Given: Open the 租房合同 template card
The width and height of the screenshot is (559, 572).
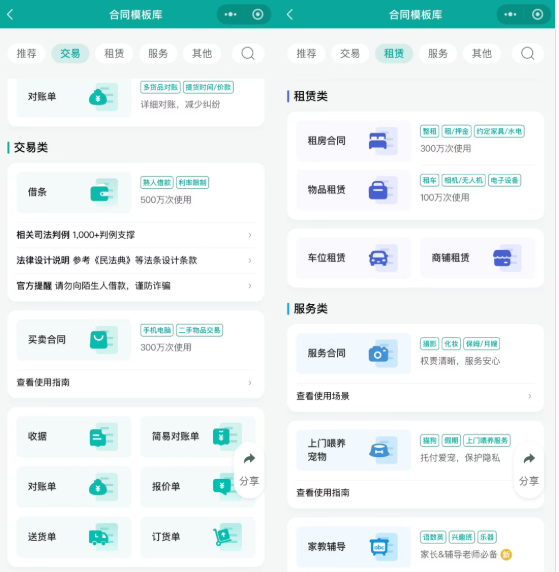Looking at the screenshot, I should (353, 141).
